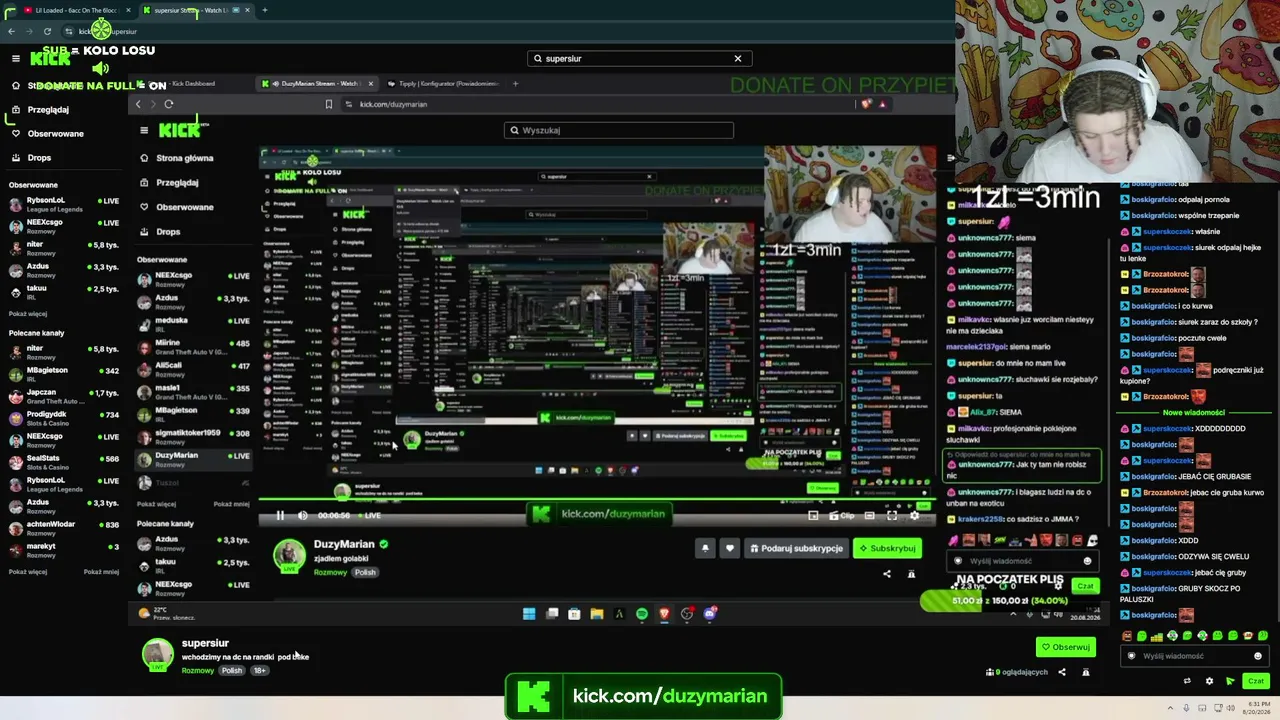The height and width of the screenshot is (720, 1280).
Task: Open Drops in the outer Kick sidebar
Action: pyautogui.click(x=39, y=158)
